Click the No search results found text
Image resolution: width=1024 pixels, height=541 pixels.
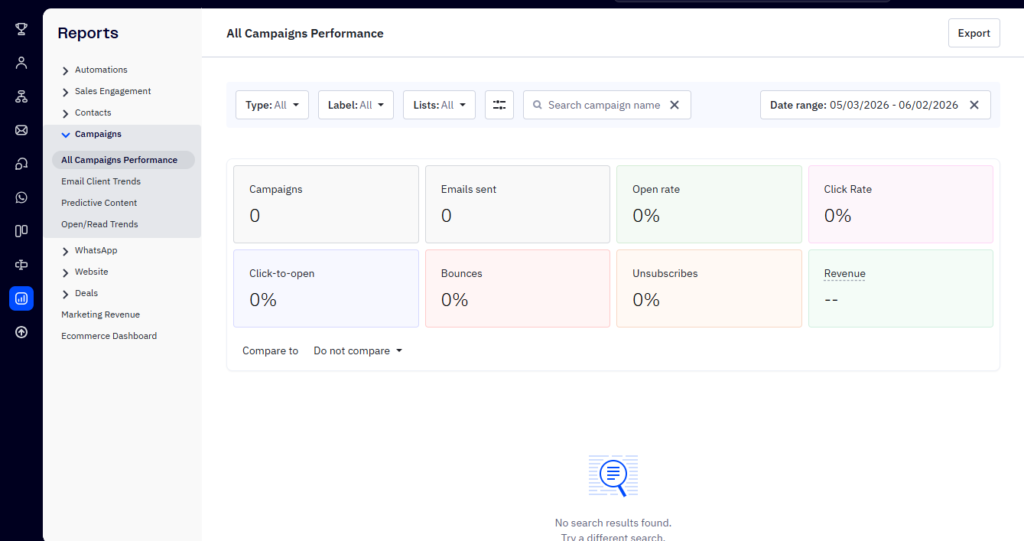pos(613,523)
